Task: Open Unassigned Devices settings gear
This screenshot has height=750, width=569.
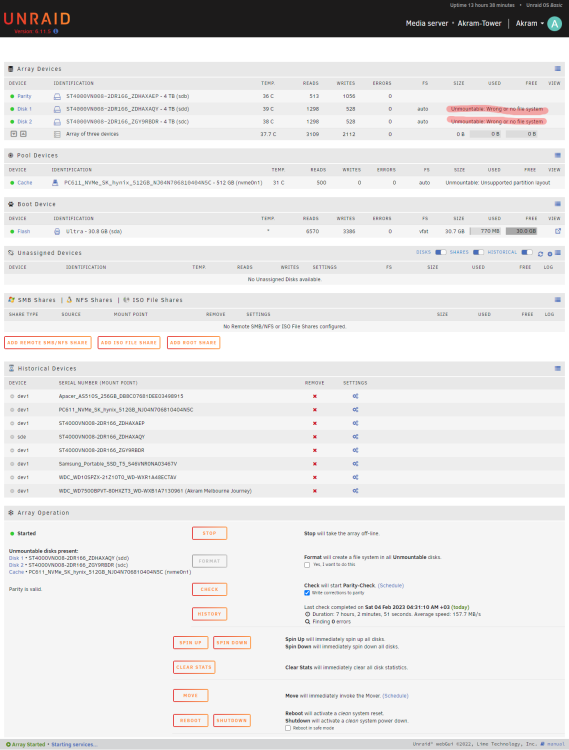Action: click(x=549, y=254)
